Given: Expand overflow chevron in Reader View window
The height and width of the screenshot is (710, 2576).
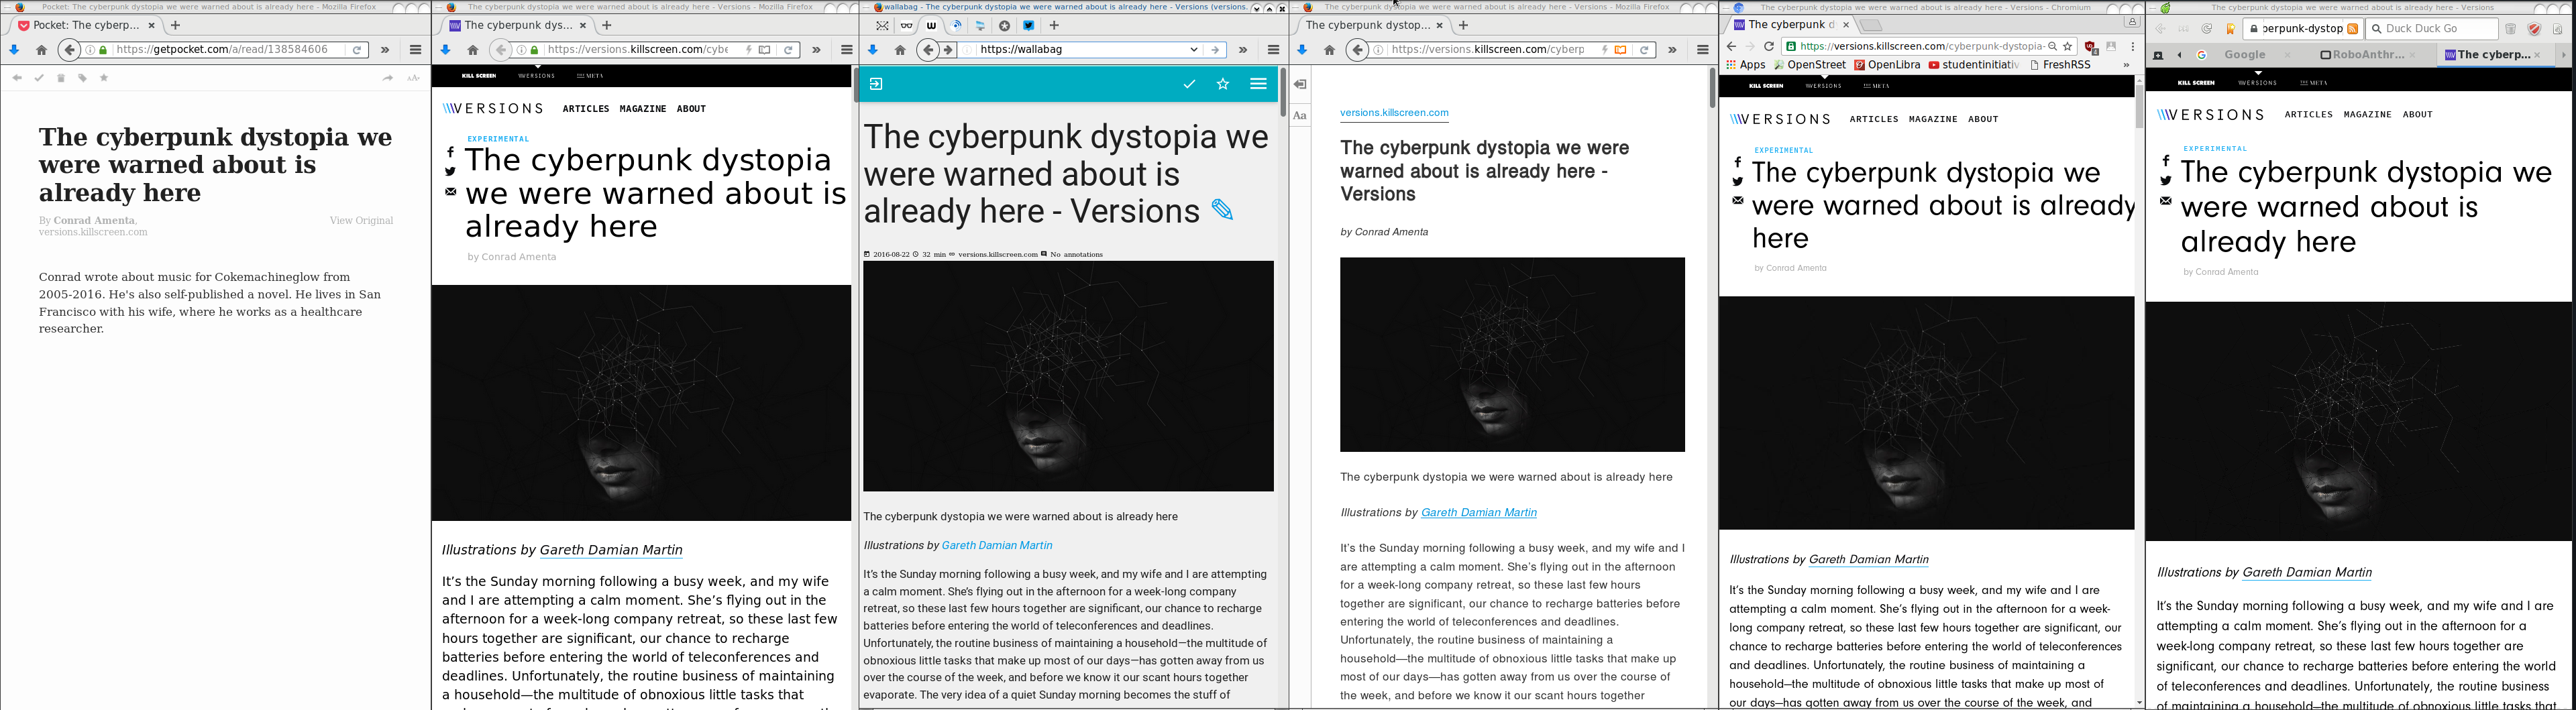Looking at the screenshot, I should (1672, 50).
